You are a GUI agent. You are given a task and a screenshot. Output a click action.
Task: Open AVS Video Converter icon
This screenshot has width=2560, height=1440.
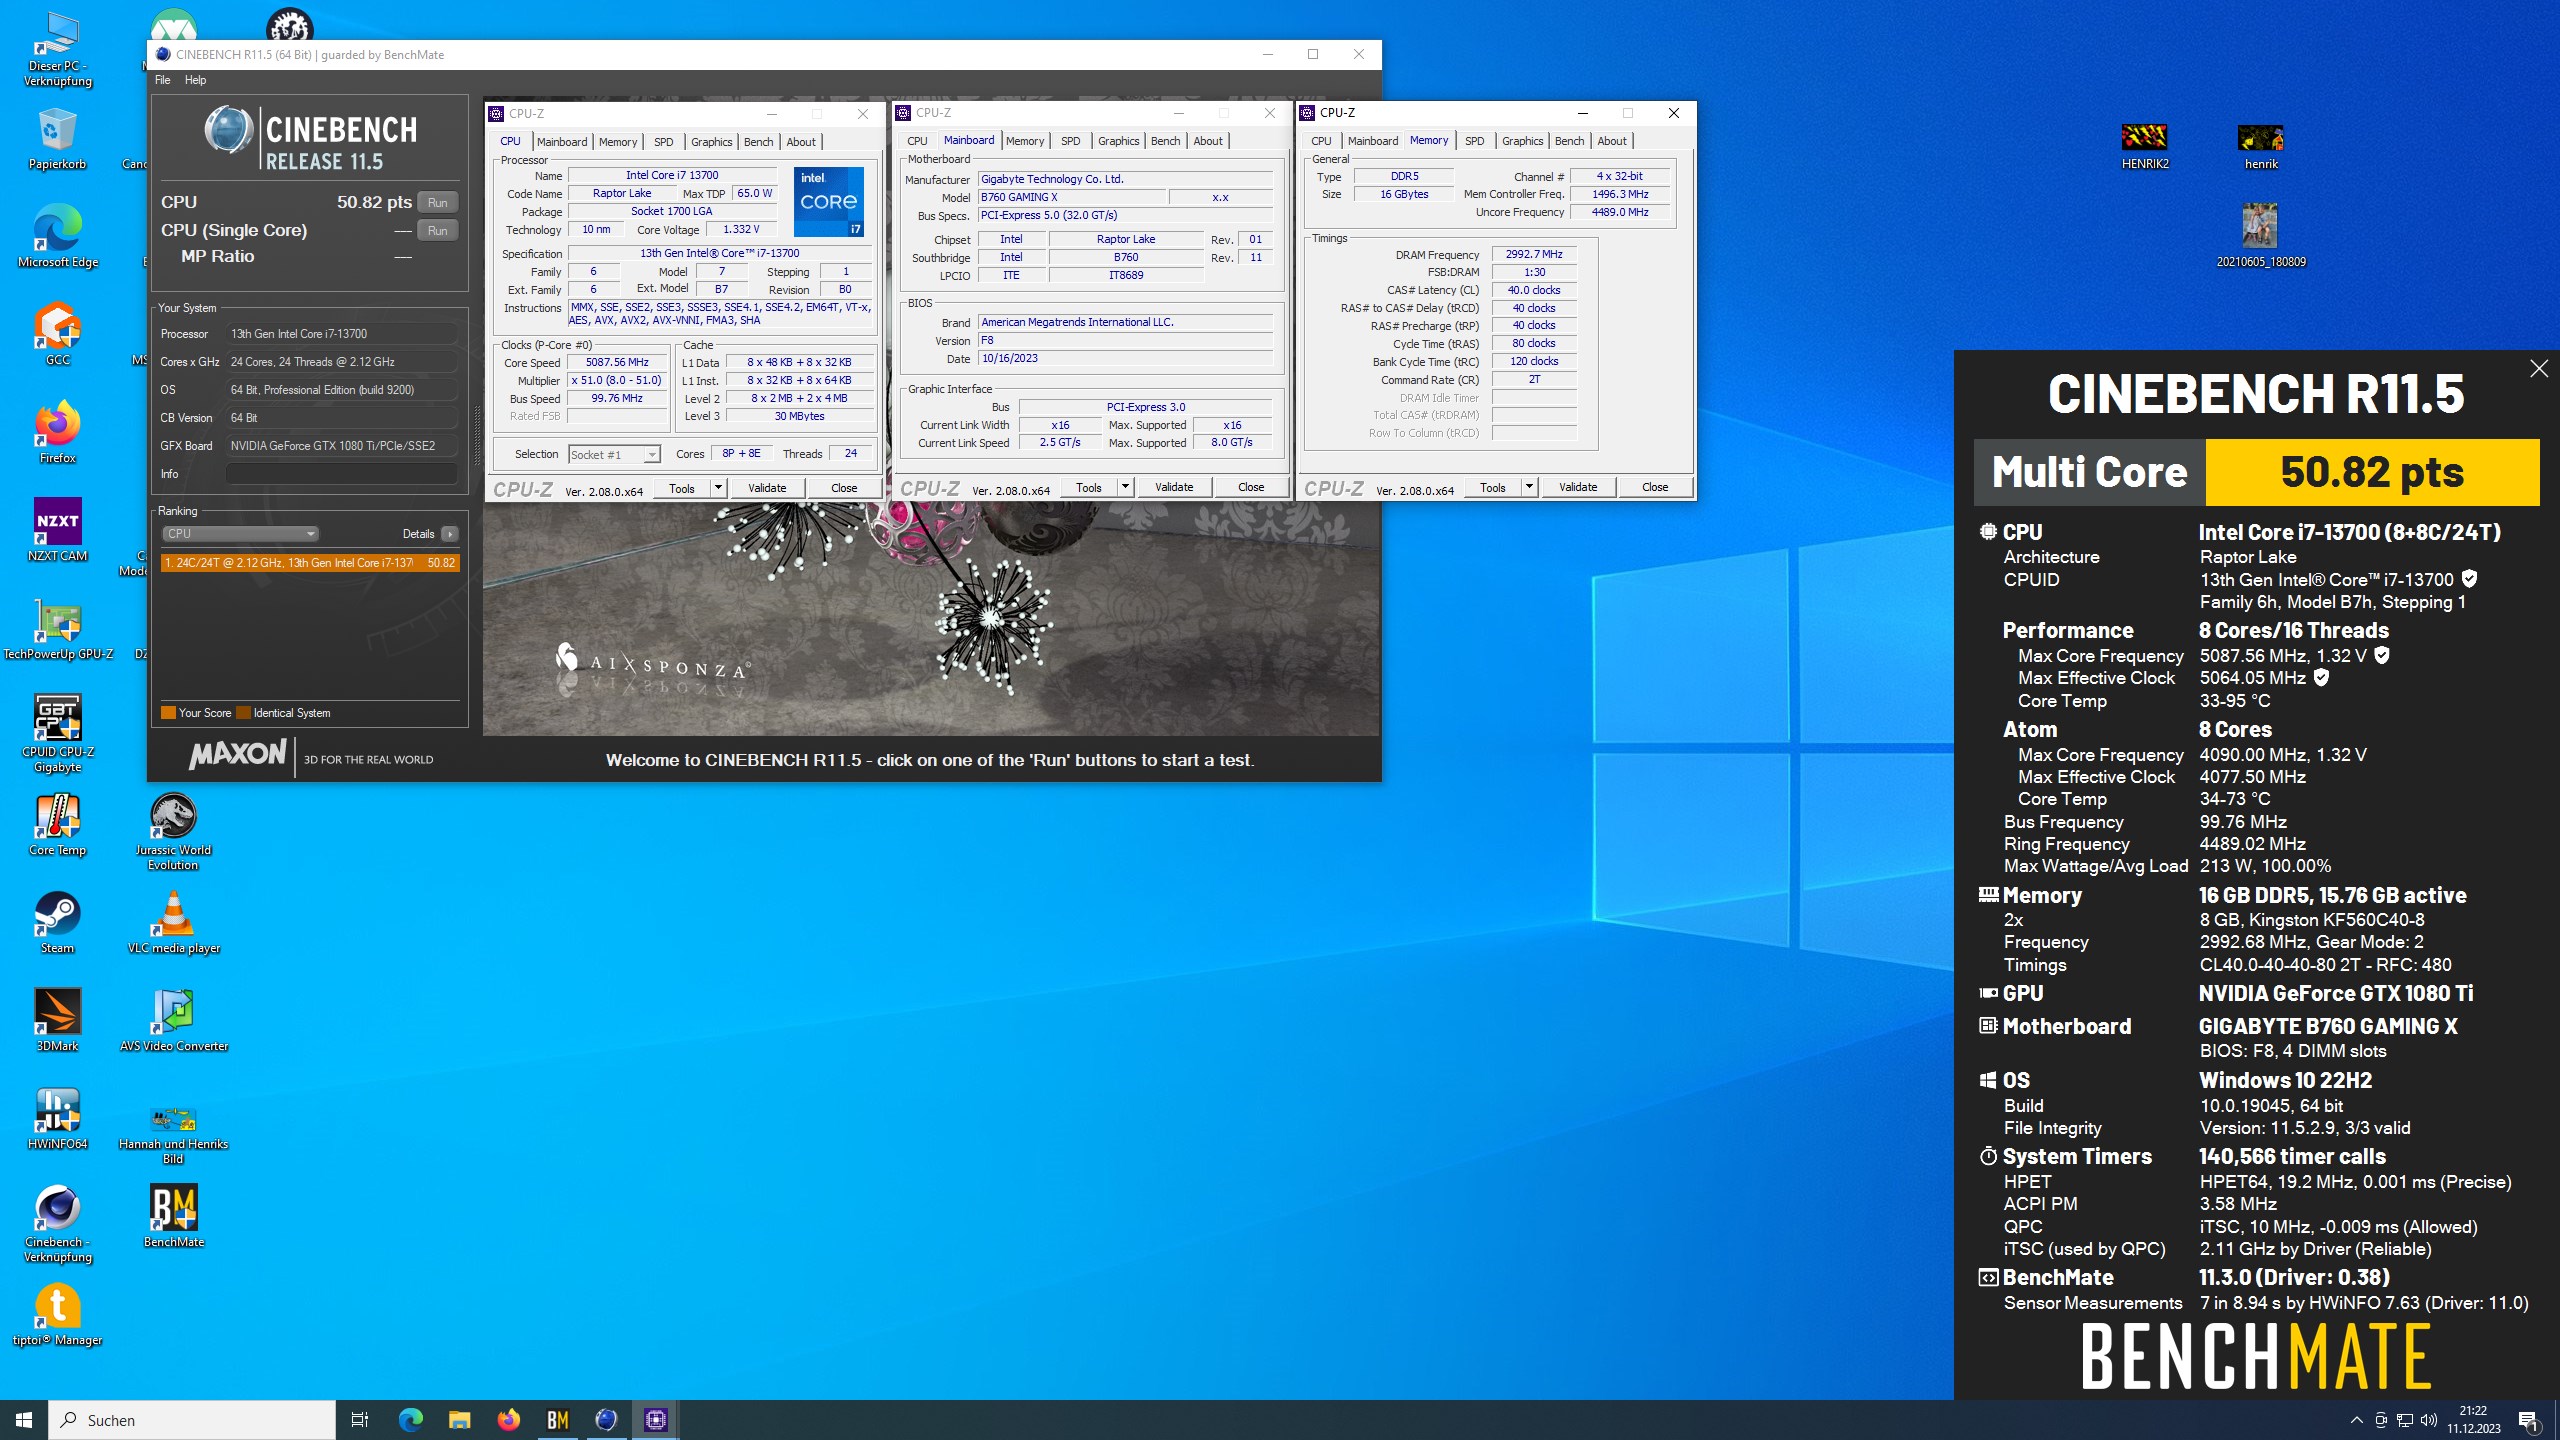click(x=173, y=1021)
